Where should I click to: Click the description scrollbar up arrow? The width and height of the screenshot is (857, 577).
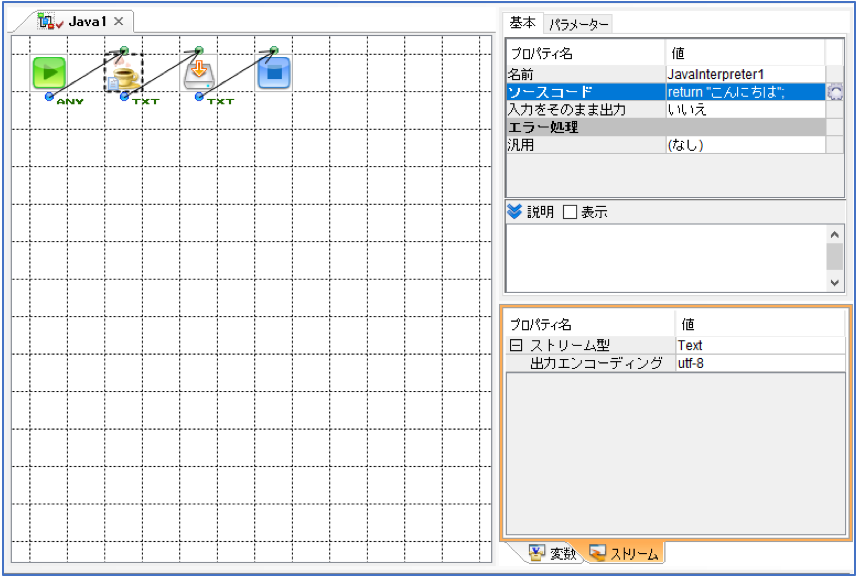pos(834,235)
